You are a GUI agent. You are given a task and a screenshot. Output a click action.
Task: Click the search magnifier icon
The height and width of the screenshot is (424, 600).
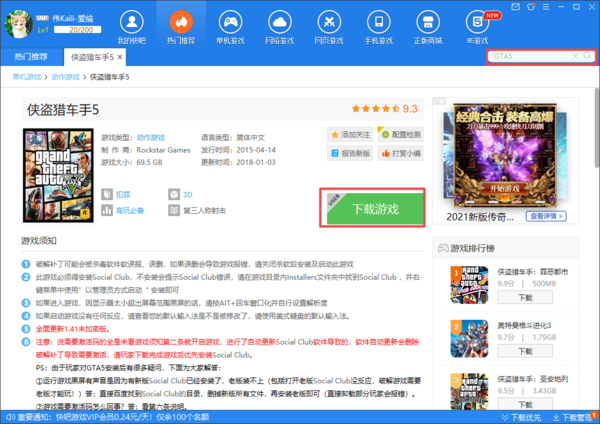(587, 56)
